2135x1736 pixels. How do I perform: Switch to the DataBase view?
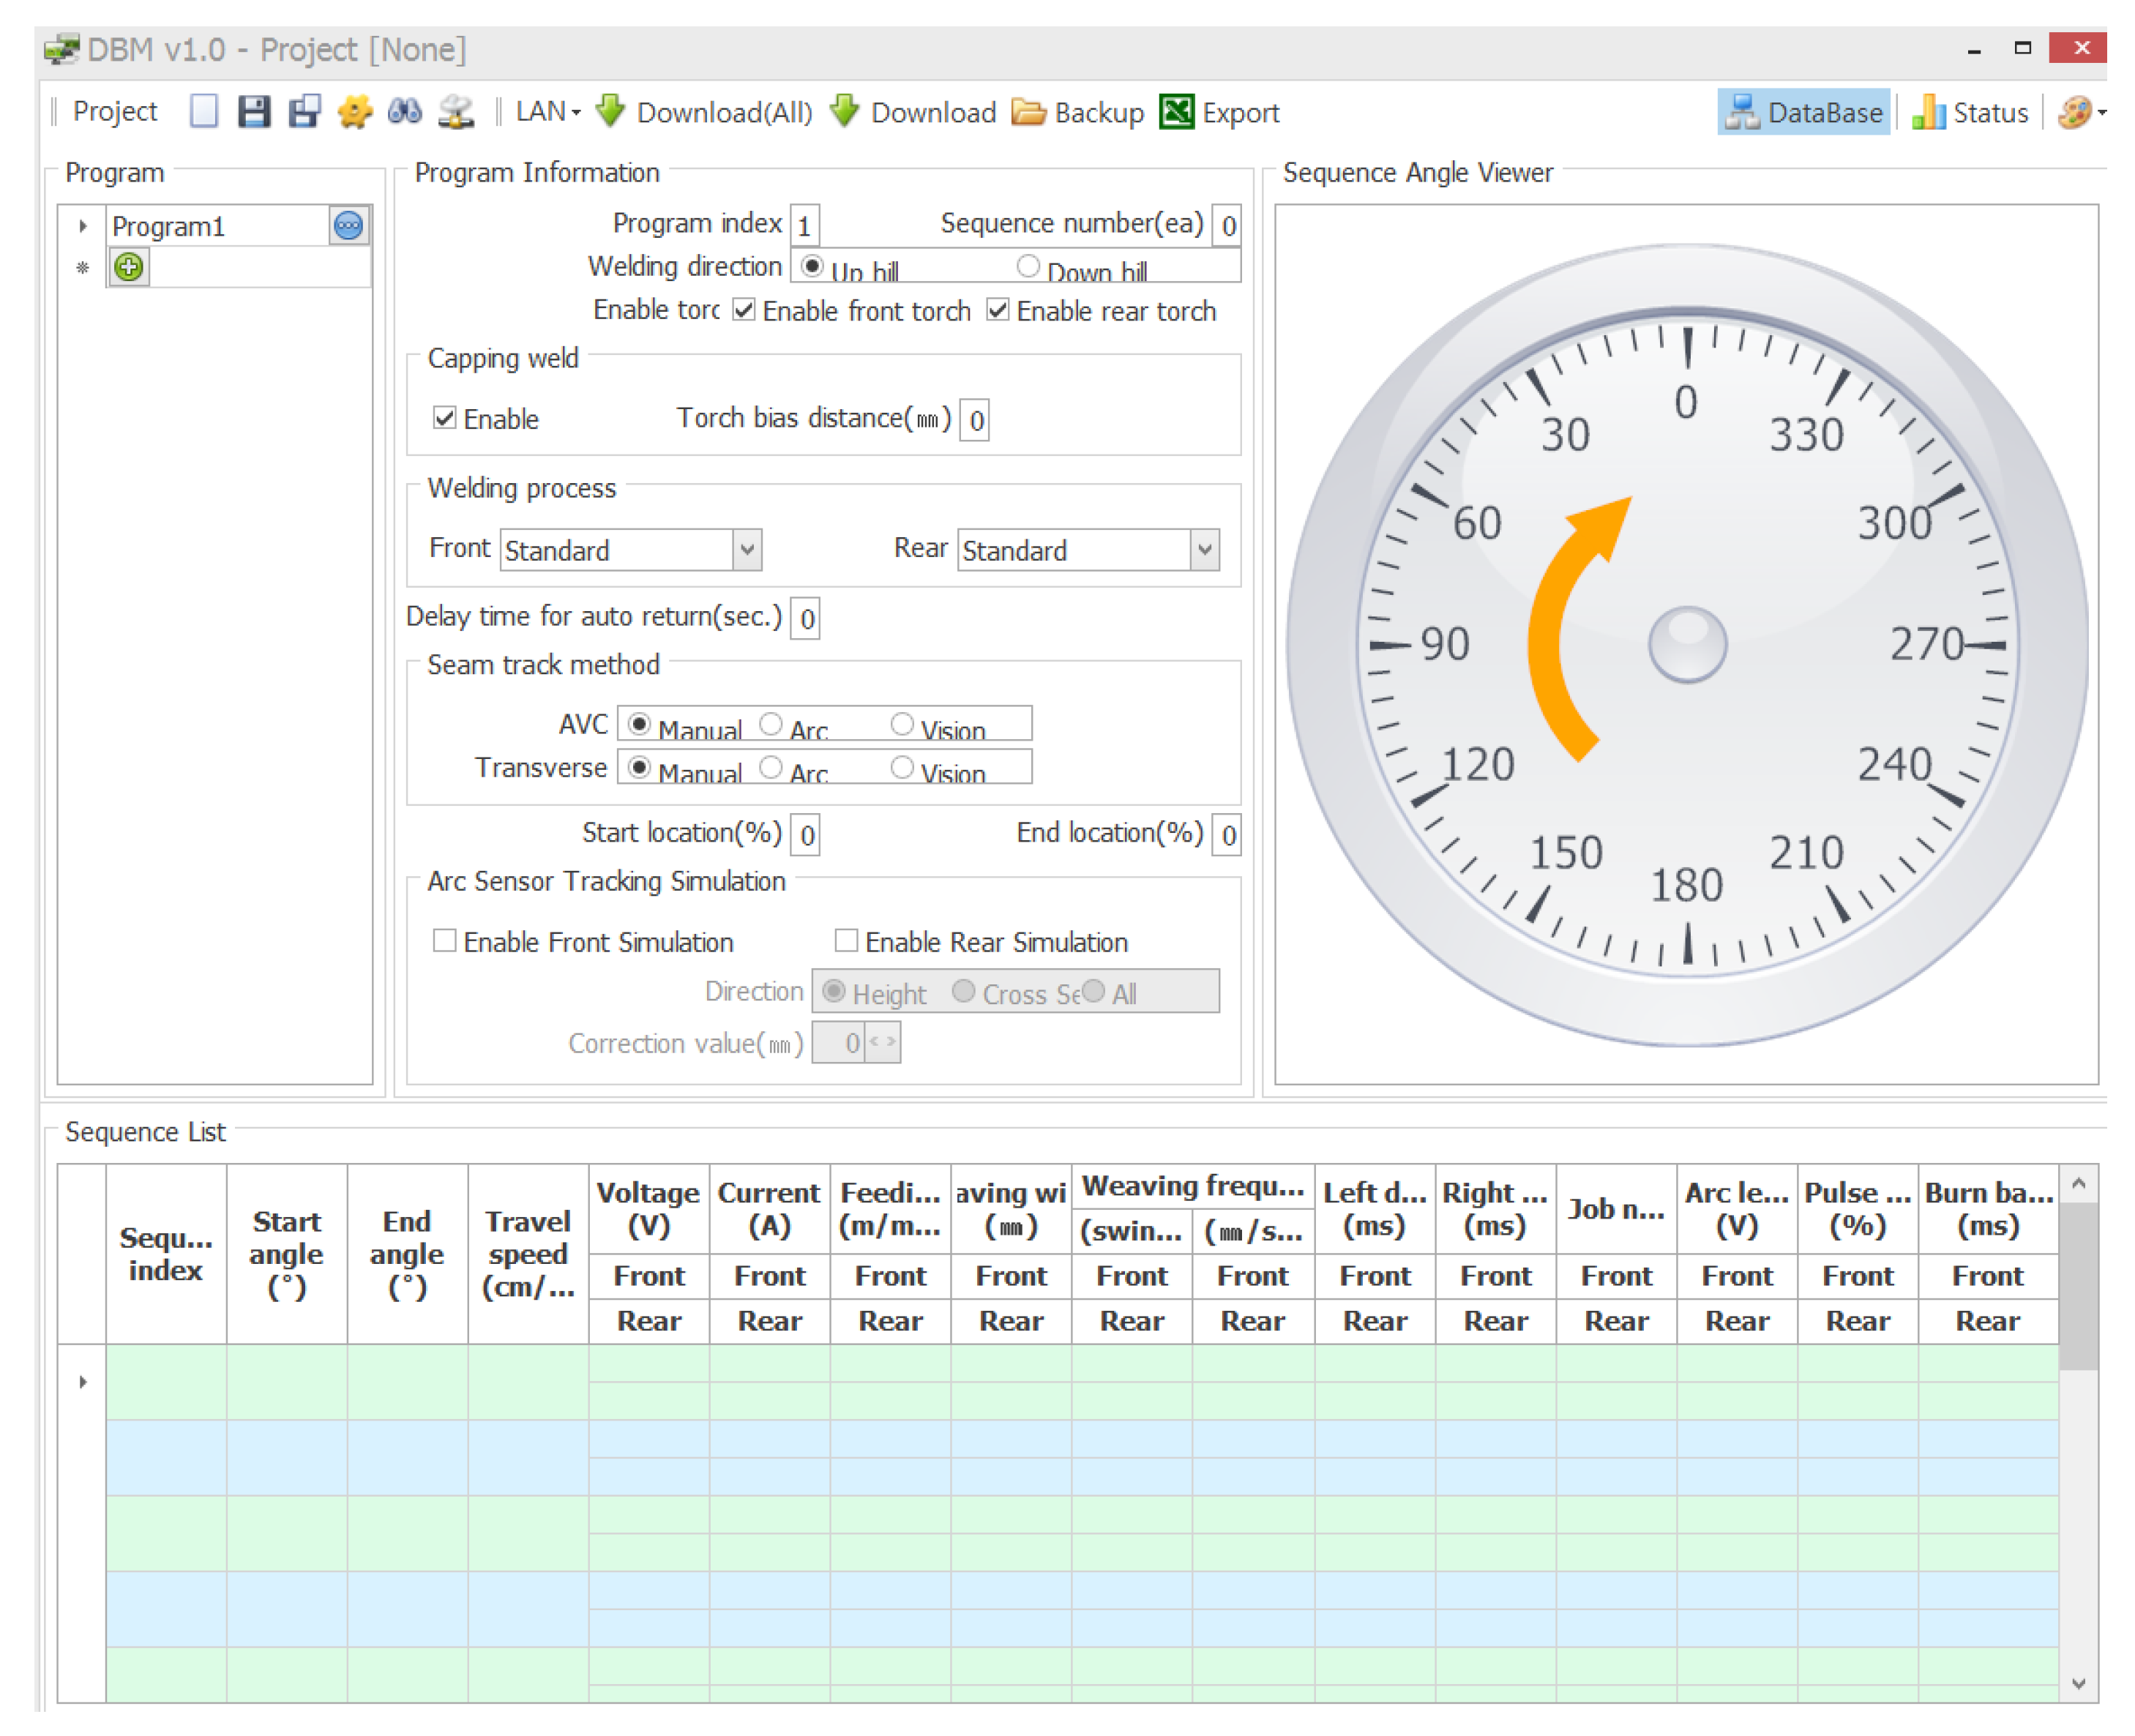click(1804, 112)
